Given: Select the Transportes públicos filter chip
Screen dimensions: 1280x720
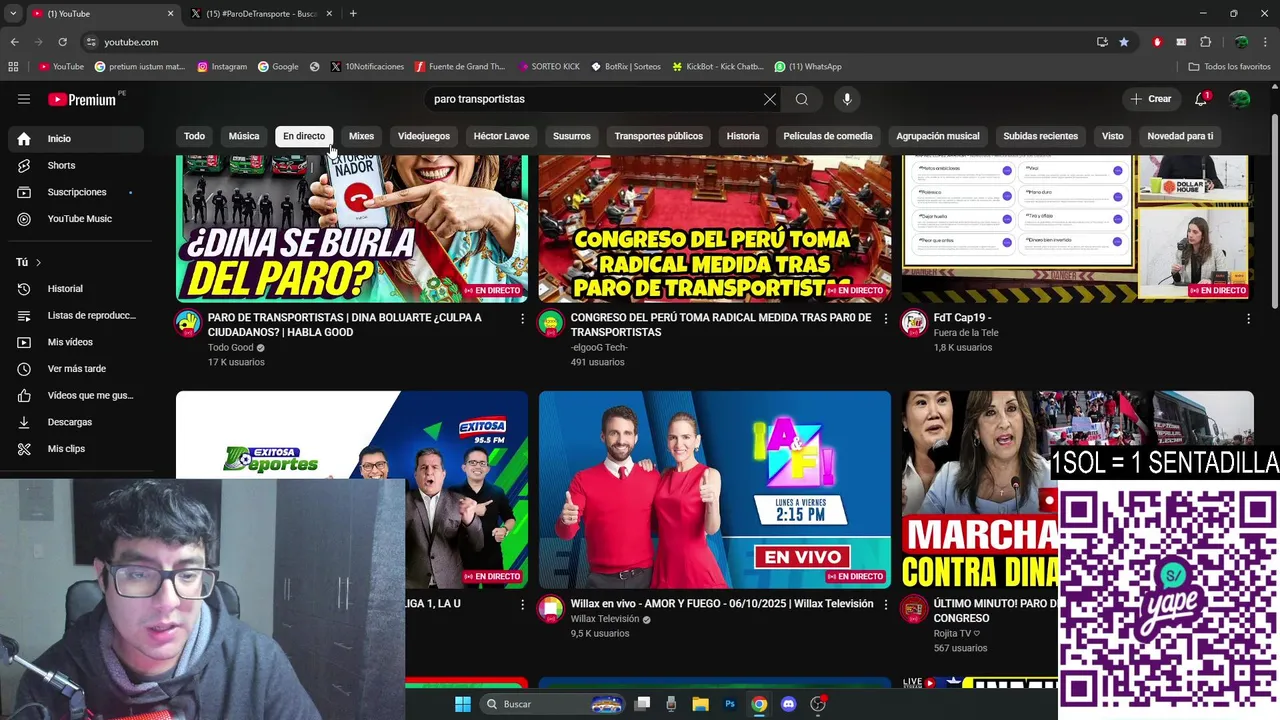Looking at the screenshot, I should tap(658, 136).
